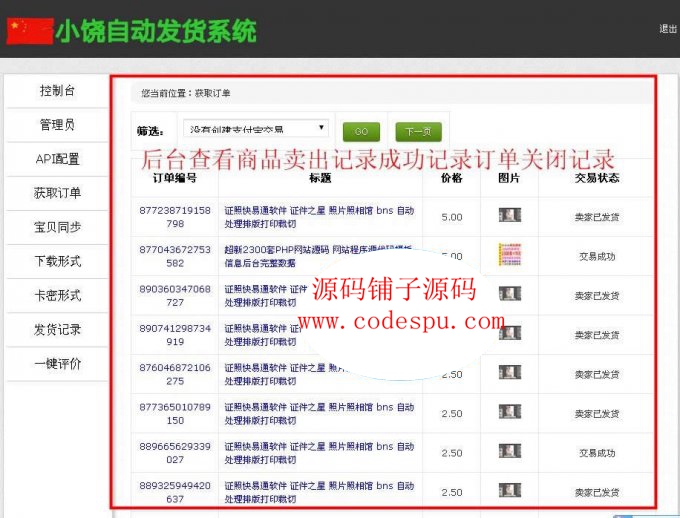Click the 小饶自动发货系统 site title
680x518 pixels.
point(156,31)
